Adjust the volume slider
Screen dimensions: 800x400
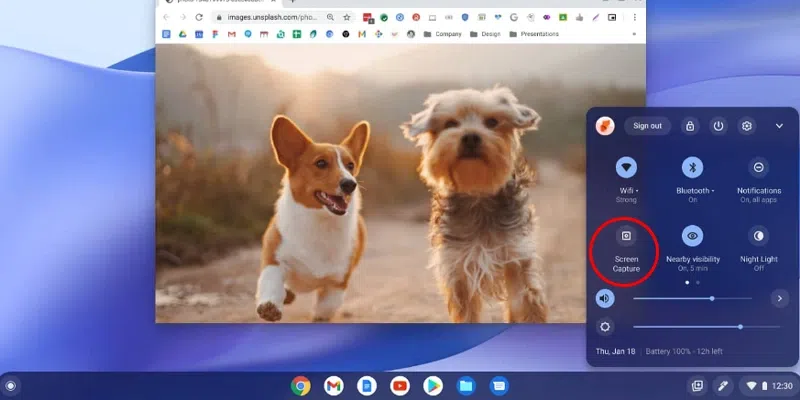[x=692, y=298]
